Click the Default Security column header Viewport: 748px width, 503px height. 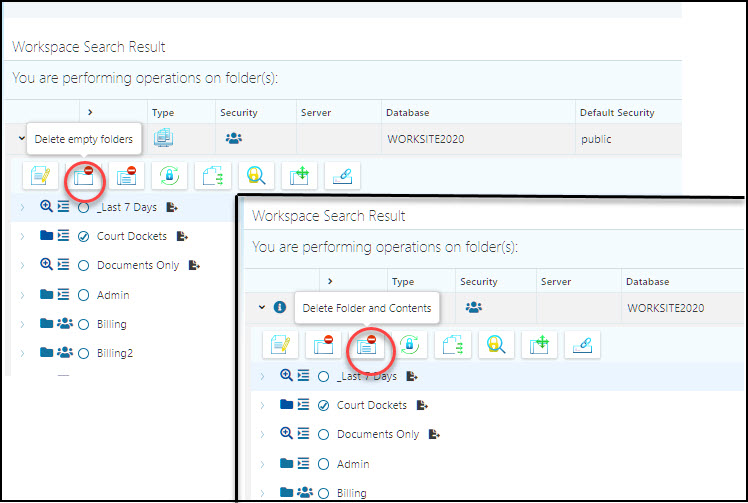pyautogui.click(x=617, y=113)
